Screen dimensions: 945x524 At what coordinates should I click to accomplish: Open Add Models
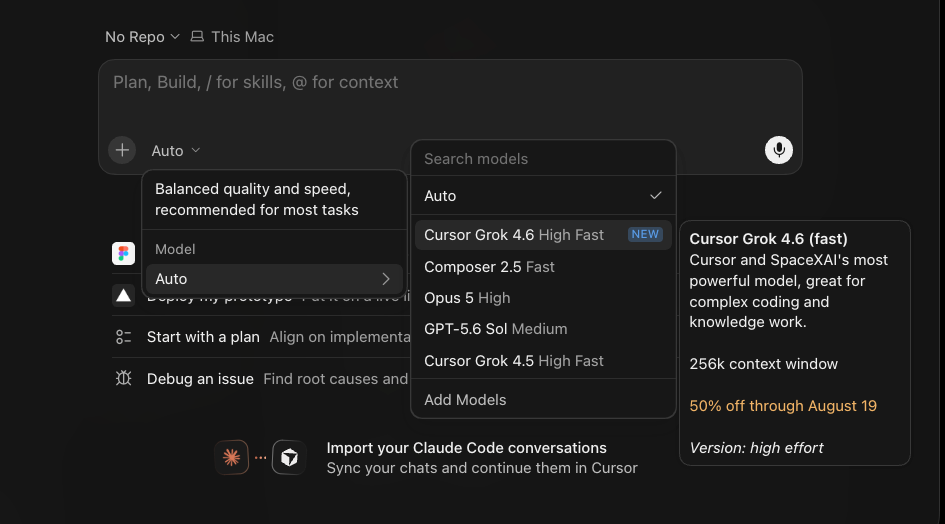coord(543,400)
